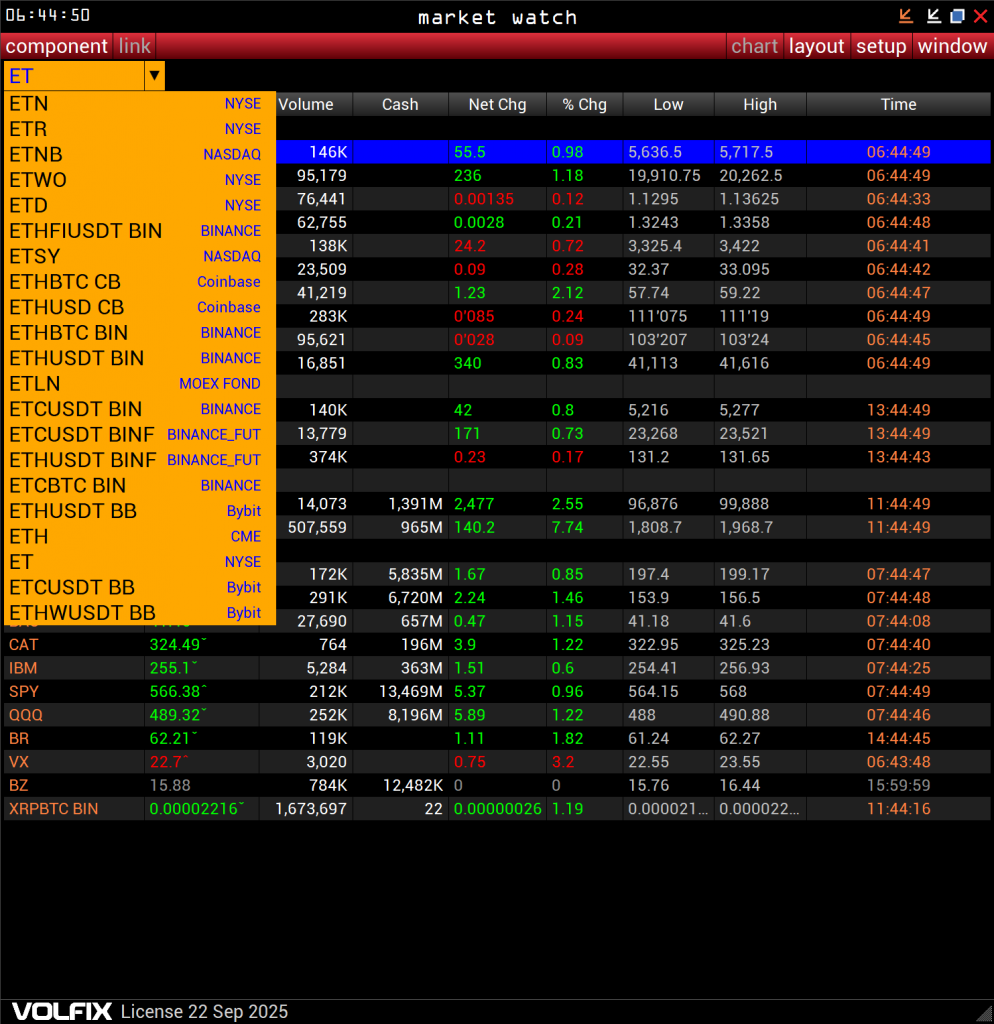Choose ETHUSDT BB Bybit entry

(140, 511)
